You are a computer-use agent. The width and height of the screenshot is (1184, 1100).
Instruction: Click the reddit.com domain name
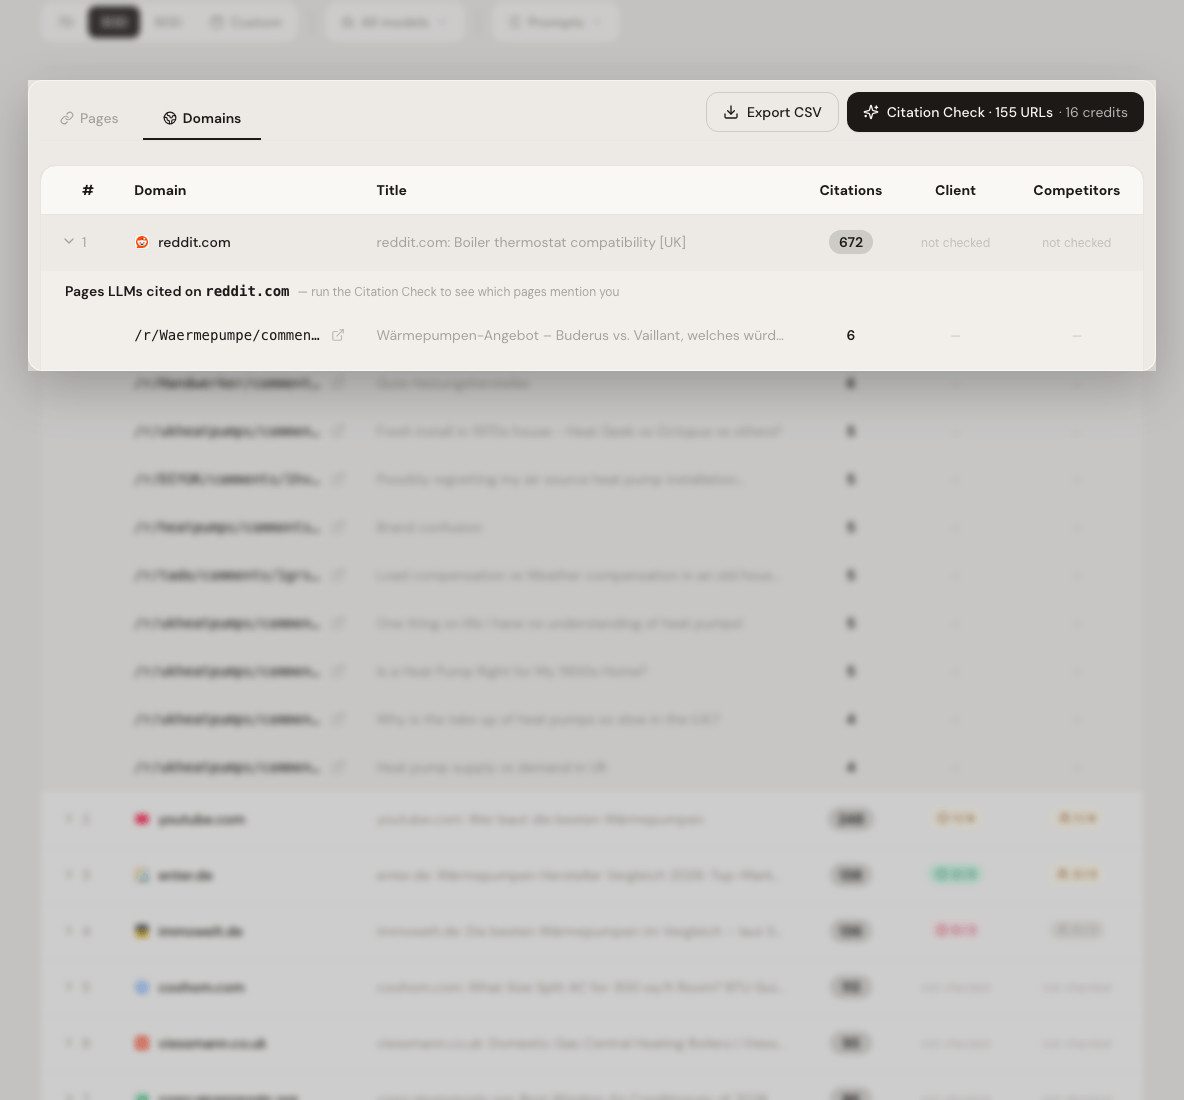click(194, 242)
